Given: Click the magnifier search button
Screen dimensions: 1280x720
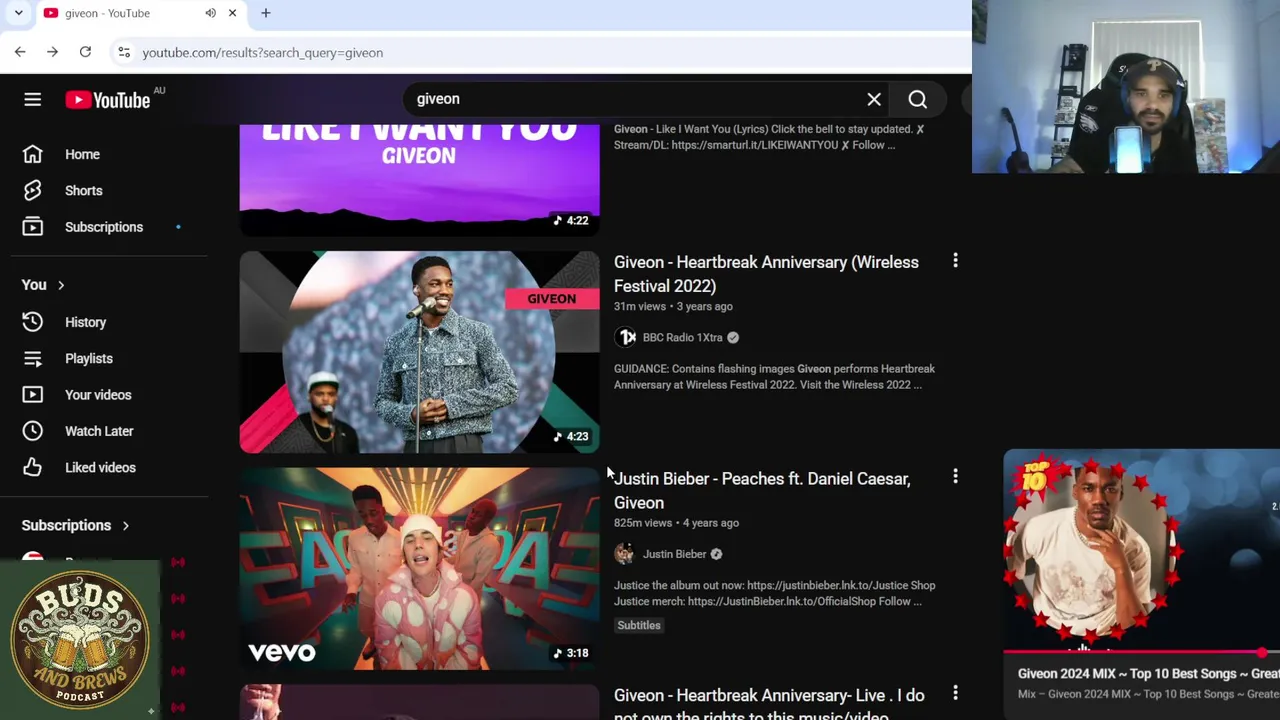Looking at the screenshot, I should [918, 99].
